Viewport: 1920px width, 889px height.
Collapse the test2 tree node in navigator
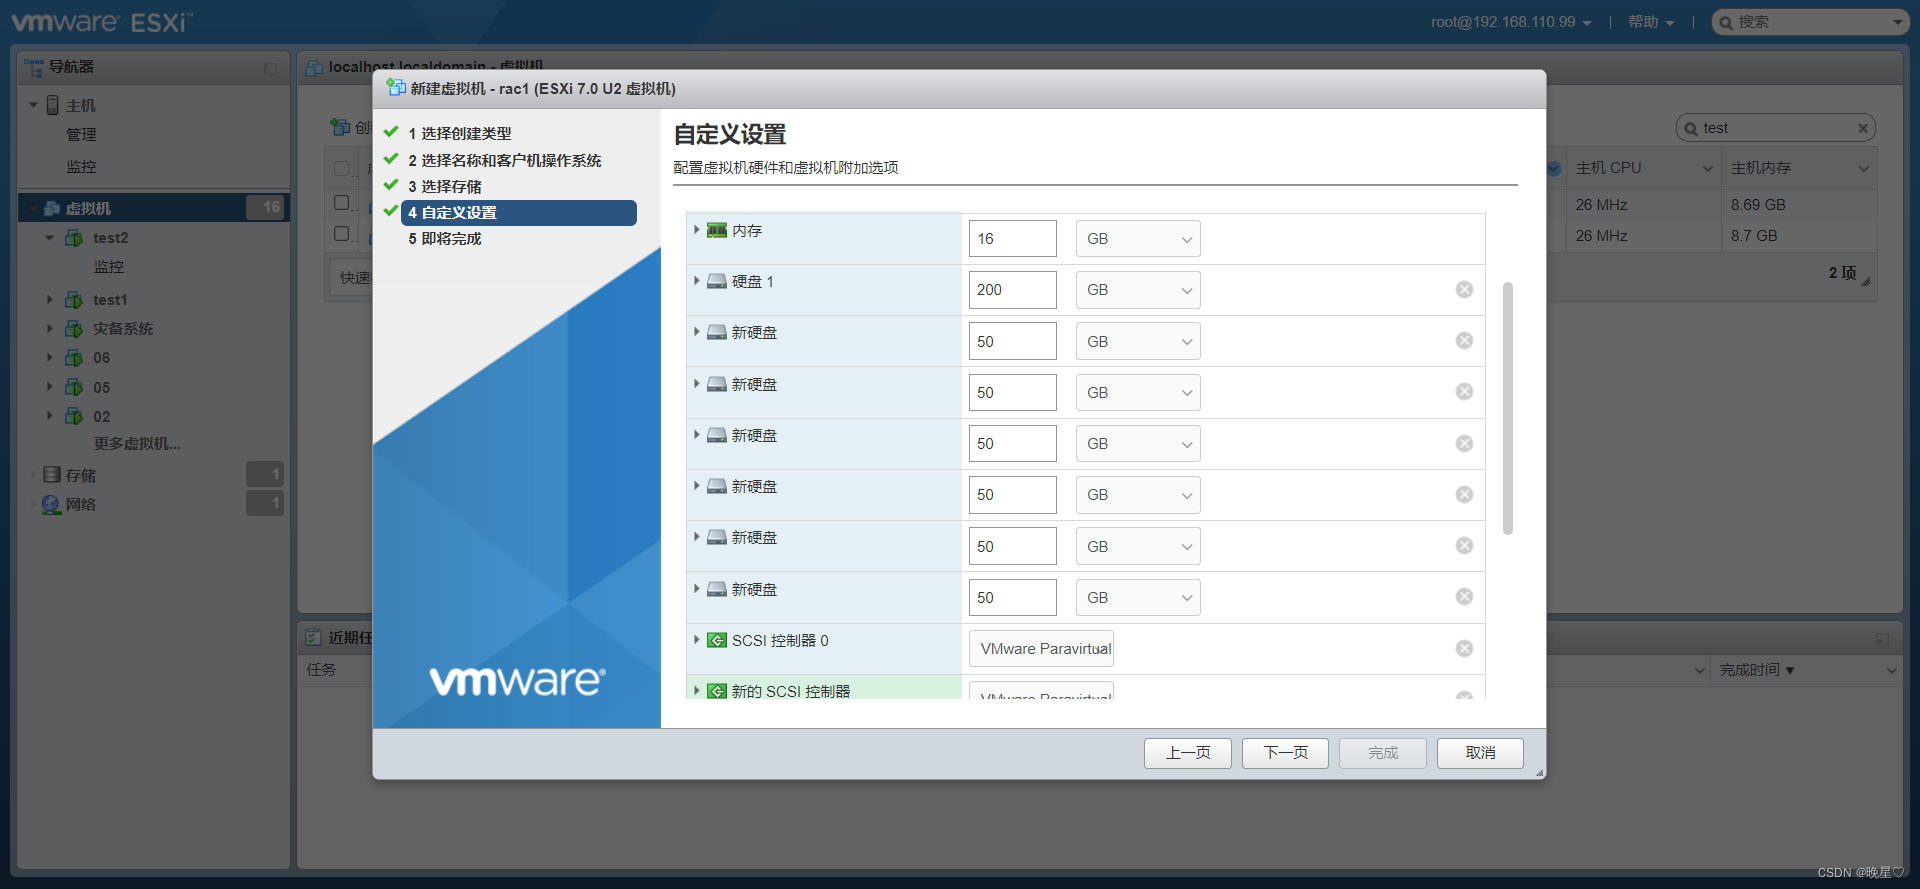pos(49,238)
